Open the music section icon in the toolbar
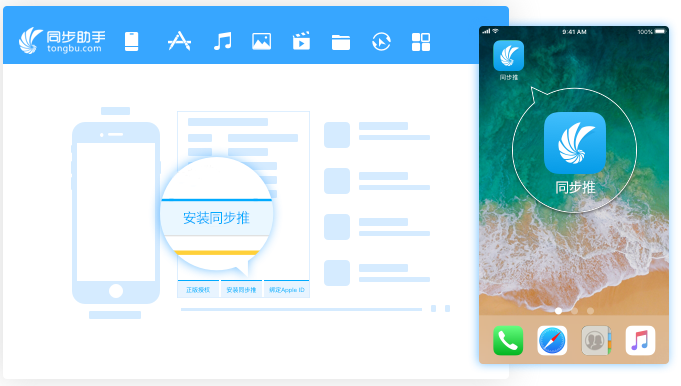The width and height of the screenshot is (681, 386). point(223,42)
